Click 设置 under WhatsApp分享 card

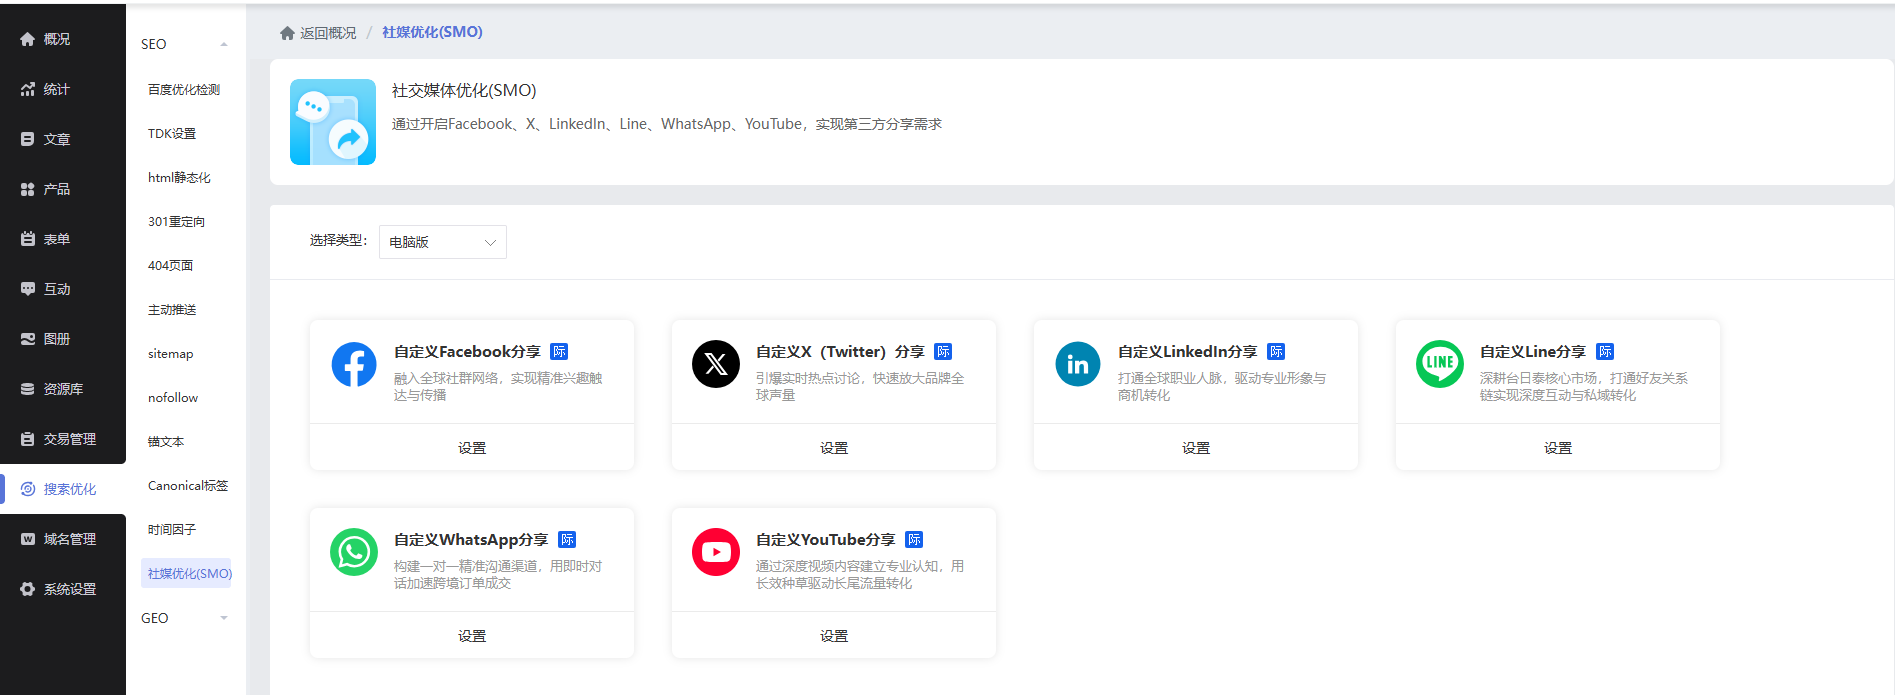coord(472,636)
